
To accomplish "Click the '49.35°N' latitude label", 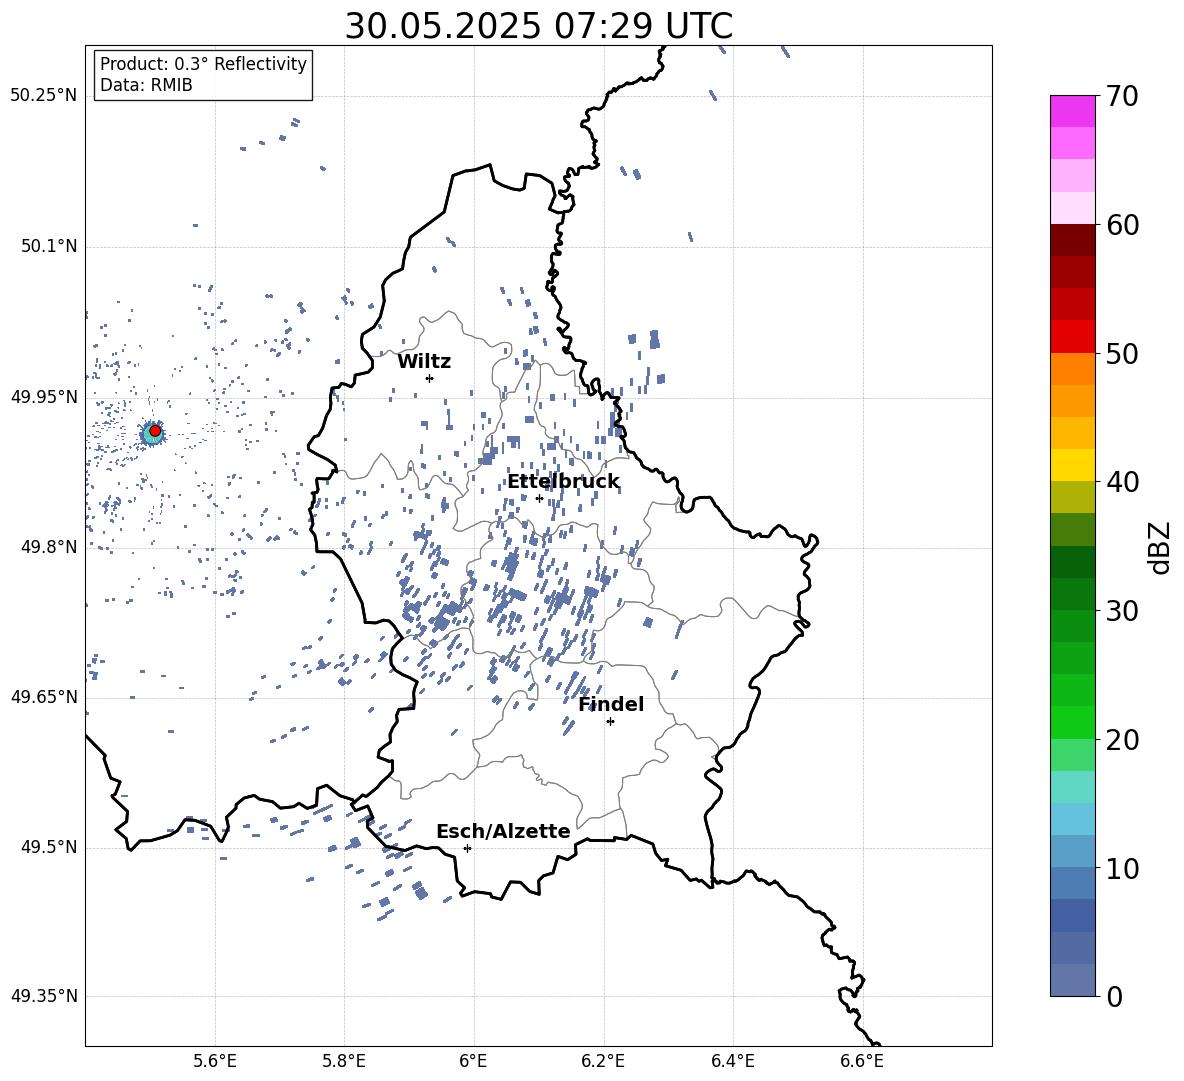I will [44, 996].
